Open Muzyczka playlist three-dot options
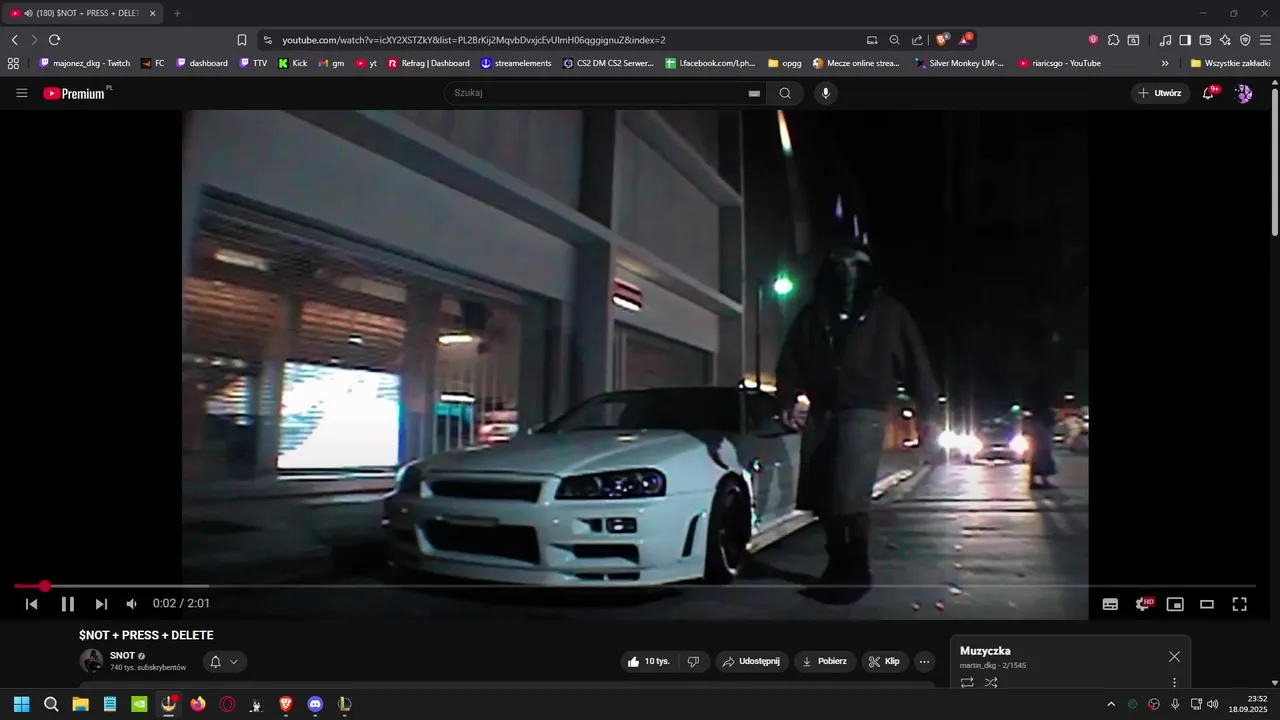This screenshot has height=720, width=1280. tap(1174, 683)
